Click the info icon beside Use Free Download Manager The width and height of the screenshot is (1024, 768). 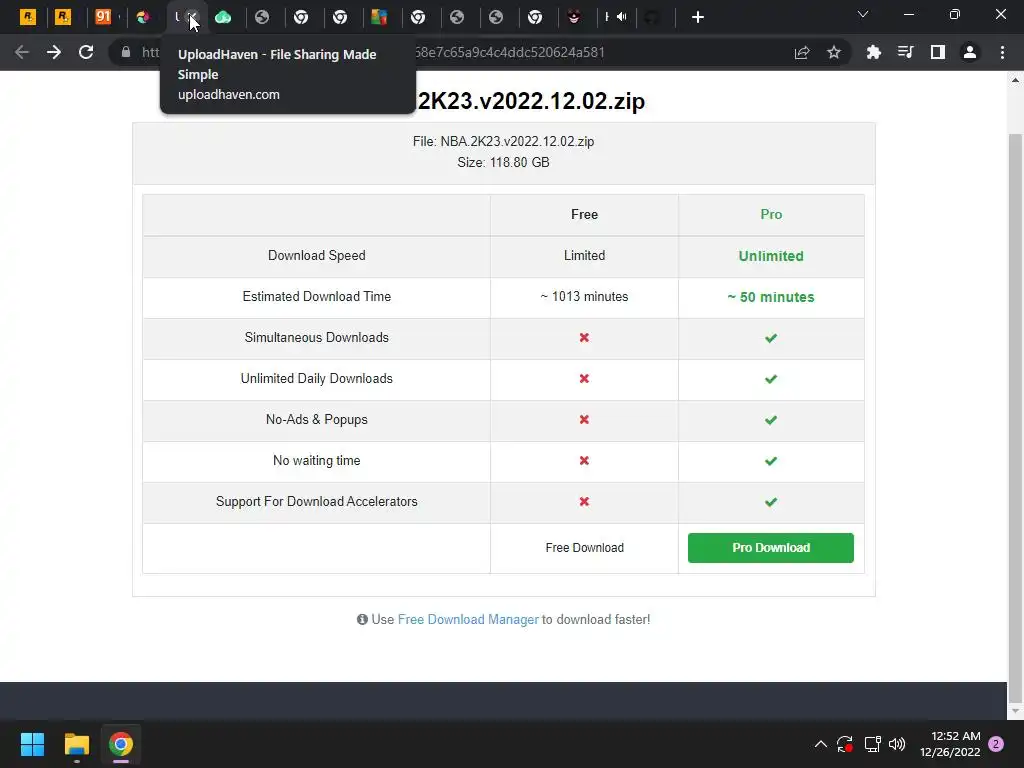pos(362,619)
